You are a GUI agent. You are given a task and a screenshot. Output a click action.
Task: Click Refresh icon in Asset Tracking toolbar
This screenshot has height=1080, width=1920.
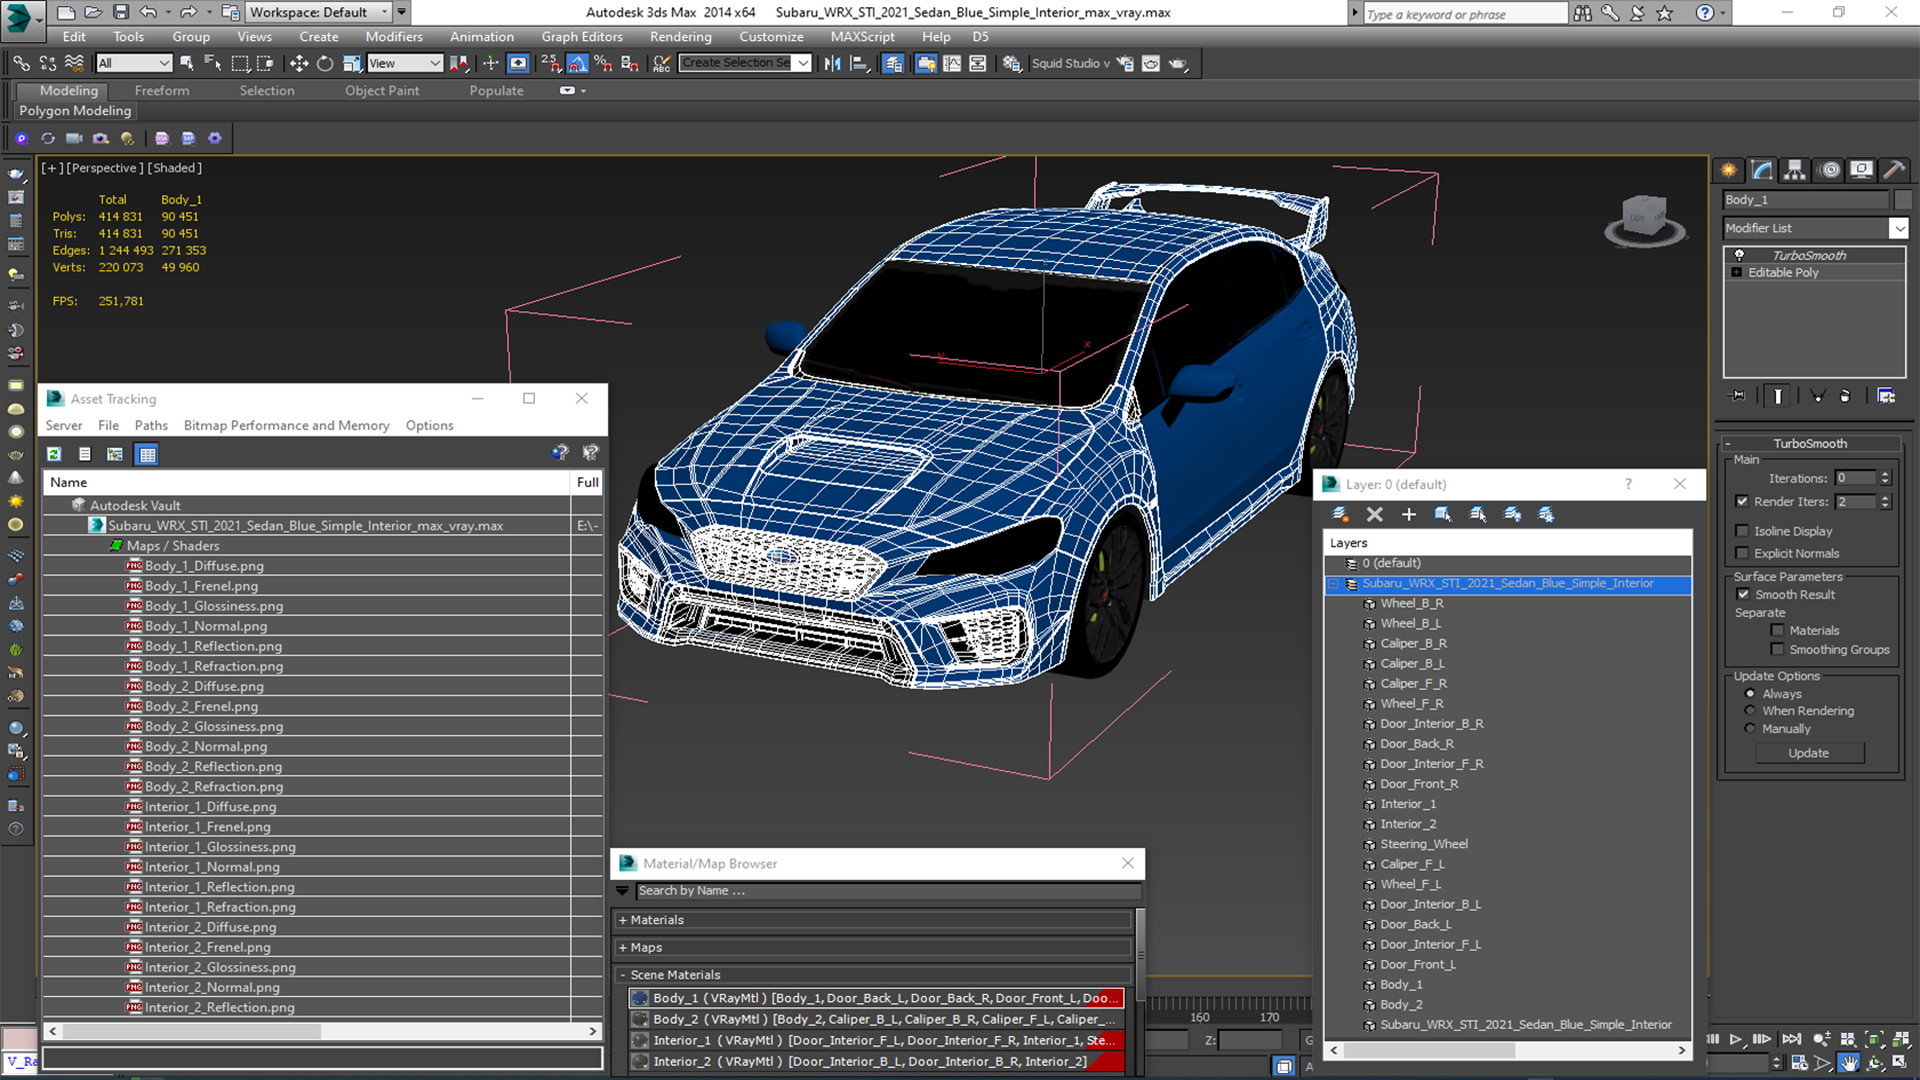54,454
